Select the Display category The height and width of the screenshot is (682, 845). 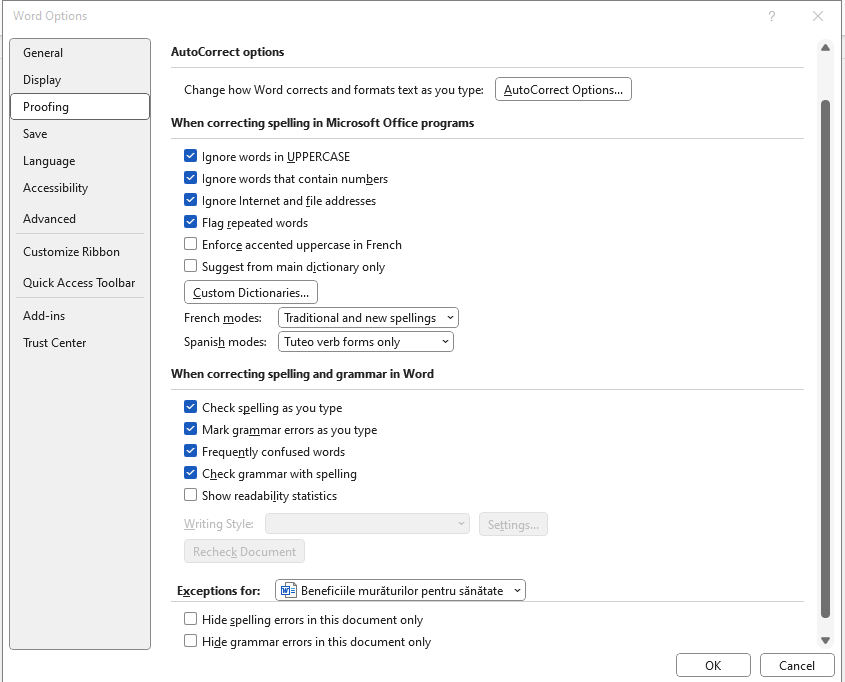(80, 80)
